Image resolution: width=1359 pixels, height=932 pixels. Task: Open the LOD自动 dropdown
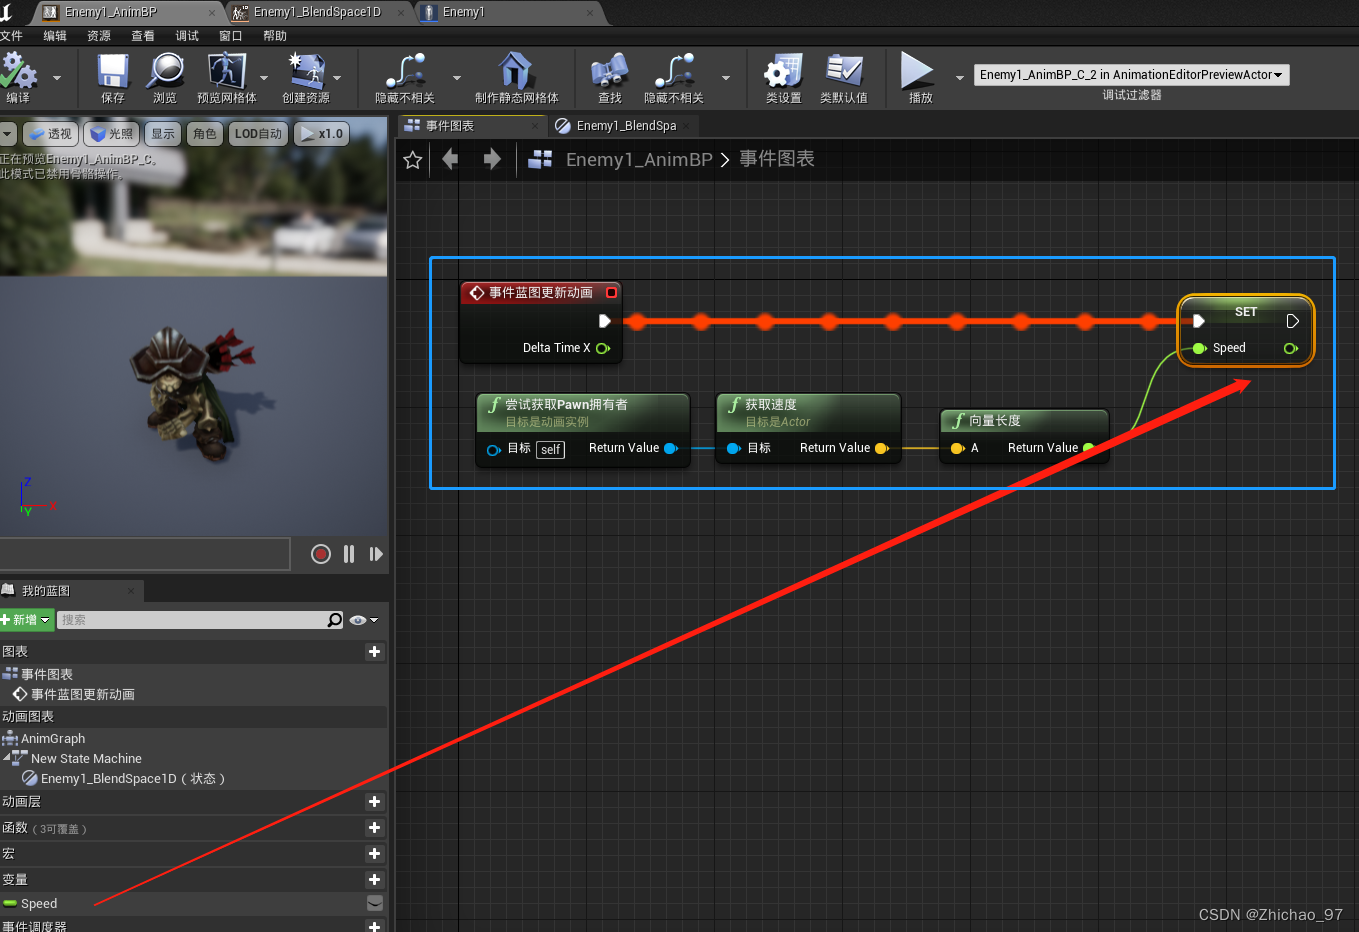(258, 133)
